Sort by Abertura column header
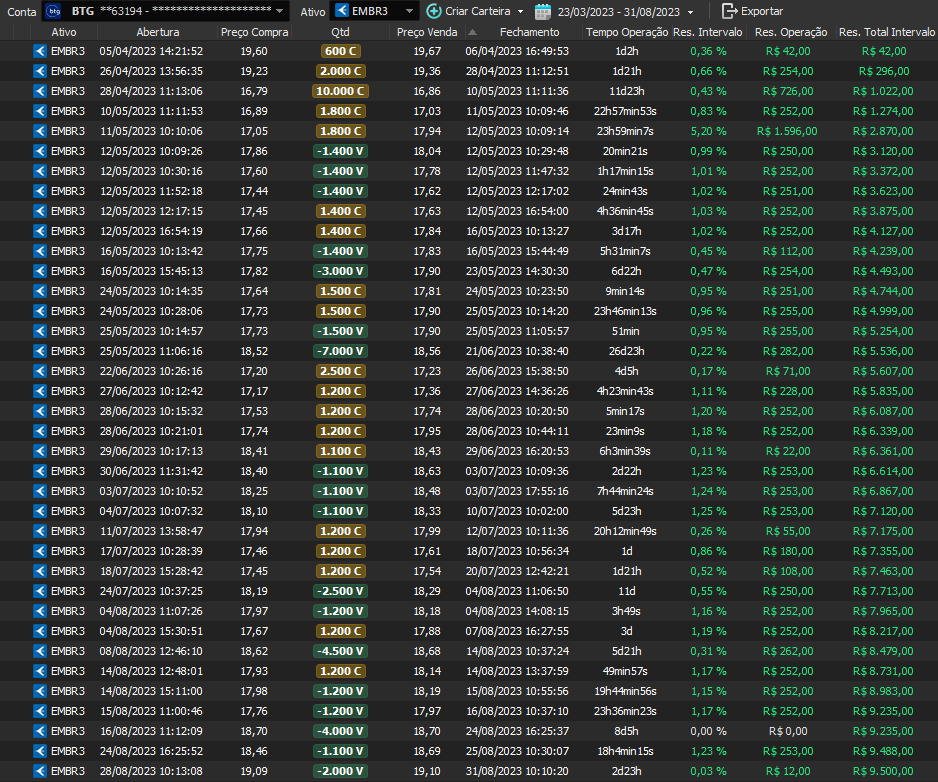 (157, 32)
